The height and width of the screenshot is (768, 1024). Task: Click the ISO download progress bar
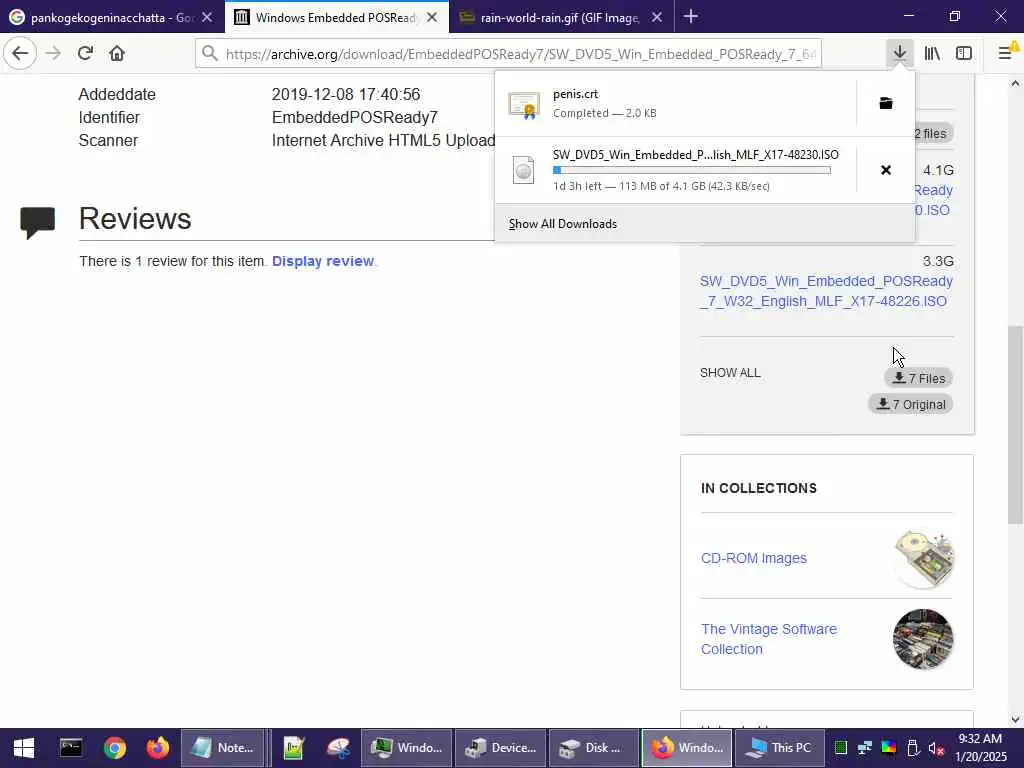click(x=692, y=170)
